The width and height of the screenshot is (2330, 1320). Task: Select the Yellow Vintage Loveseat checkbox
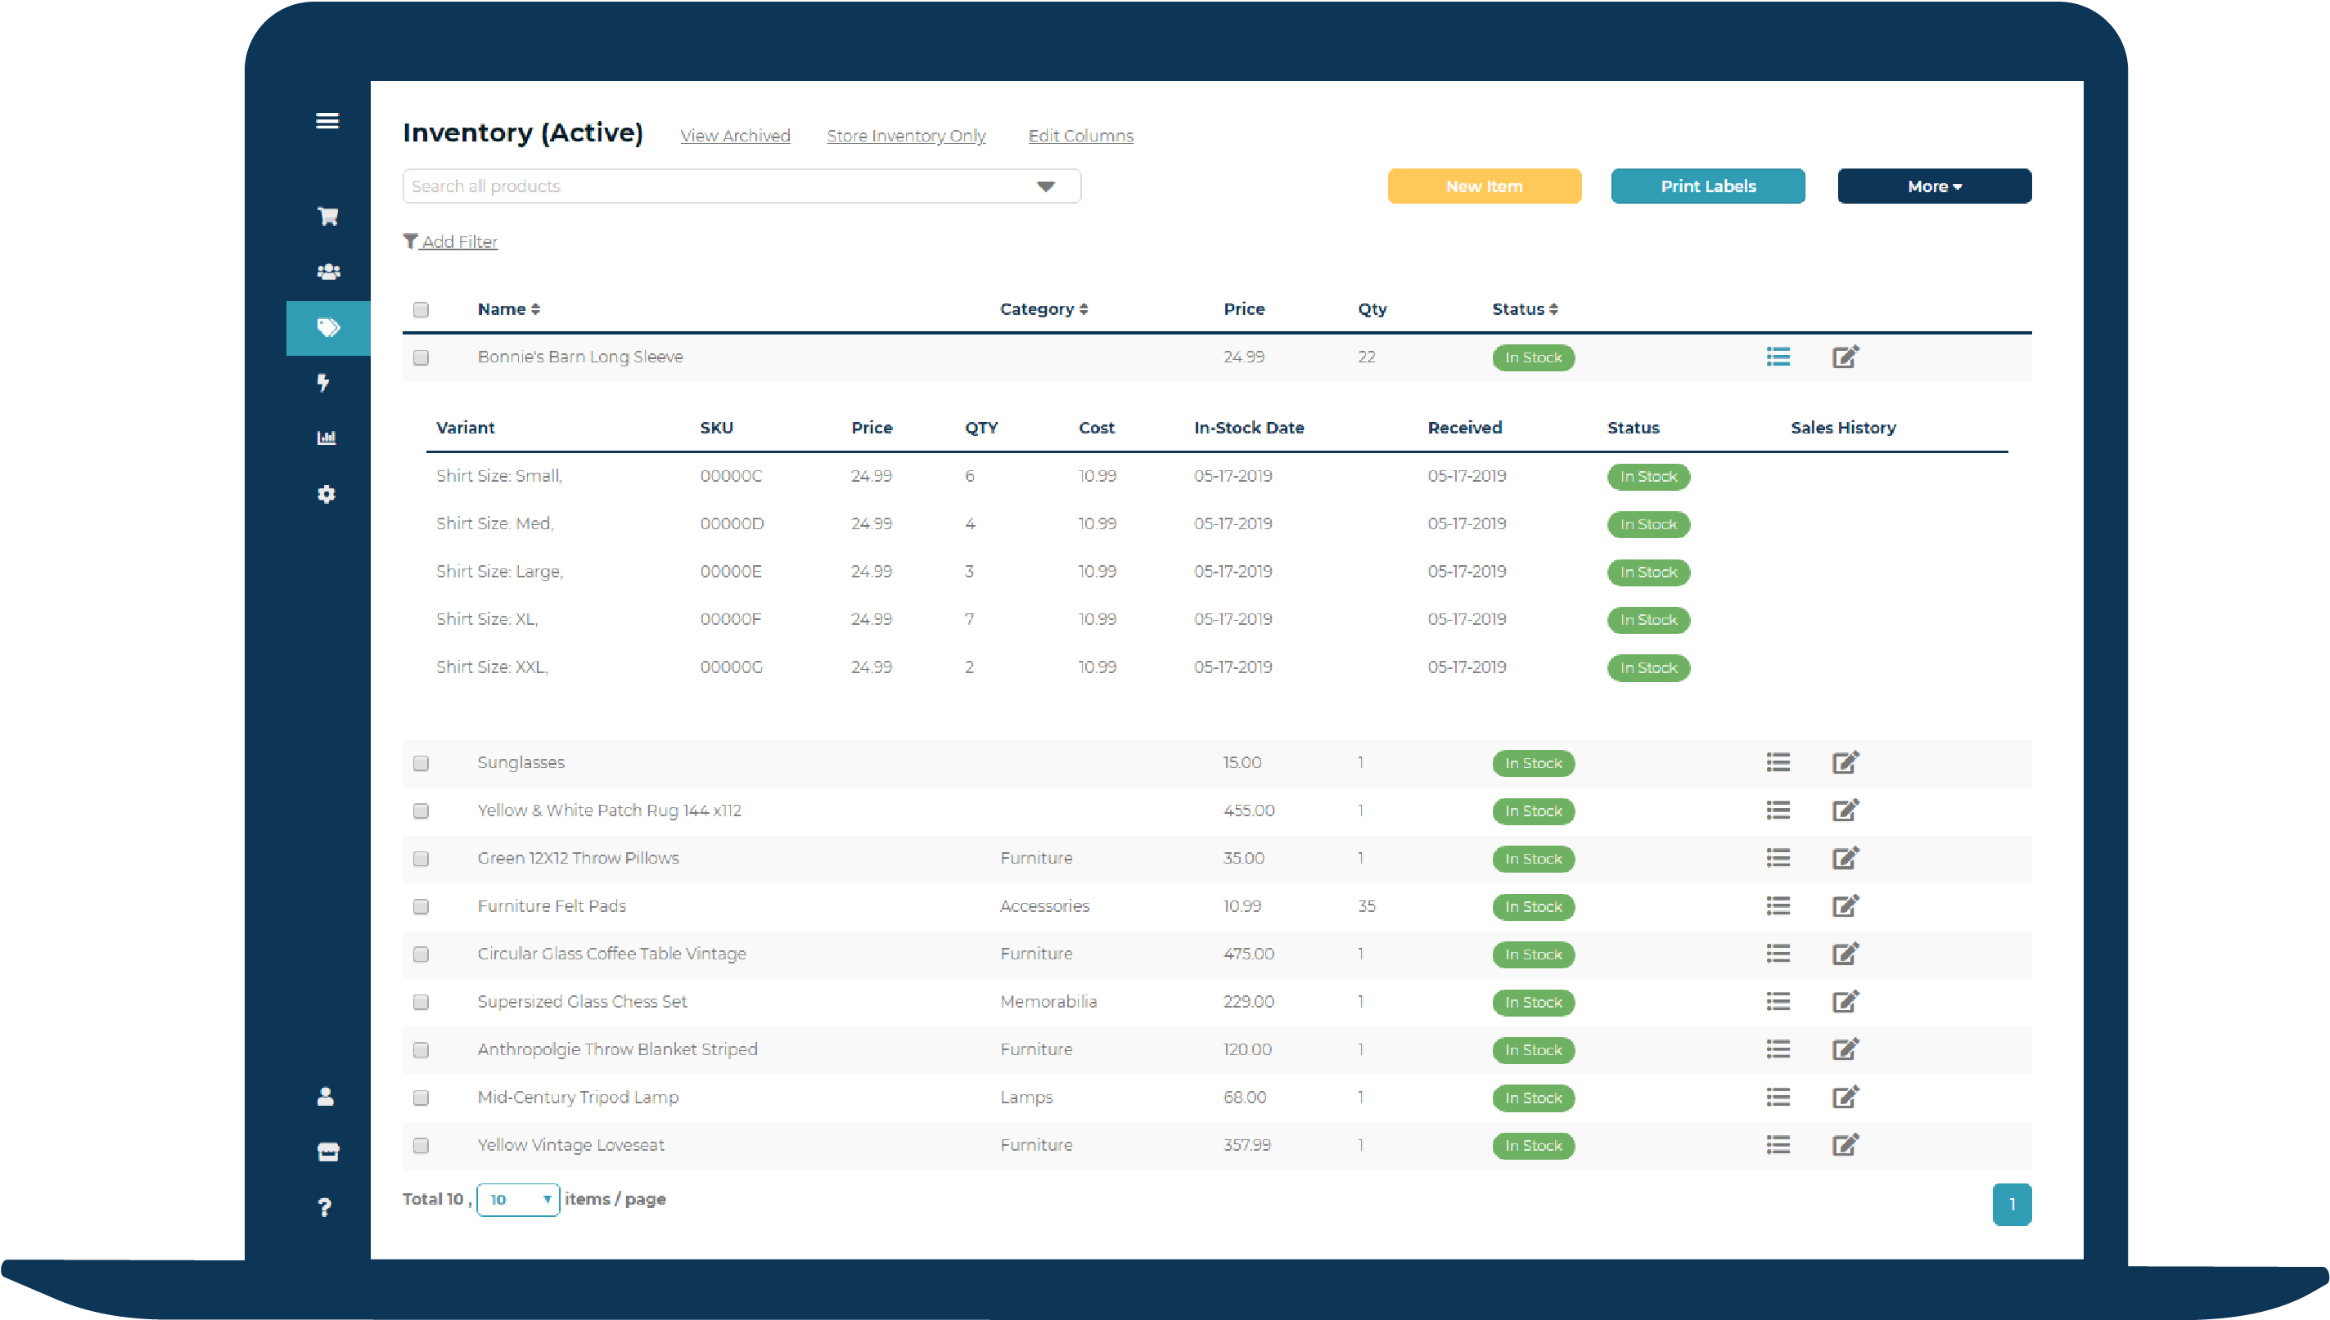point(421,1146)
